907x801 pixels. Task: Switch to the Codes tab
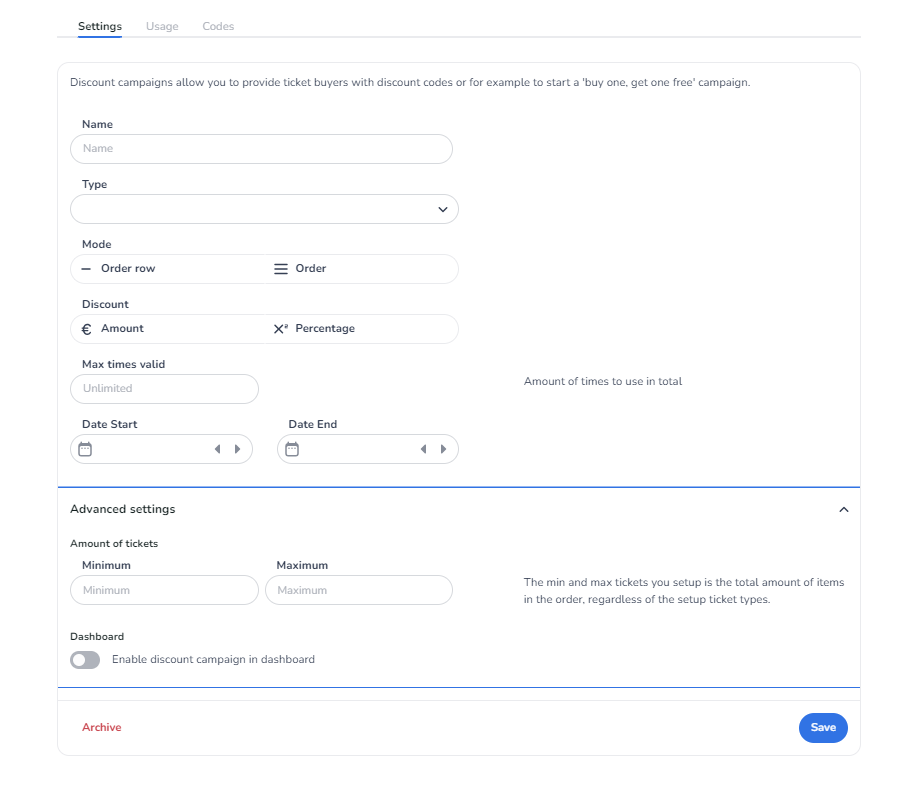click(x=218, y=26)
